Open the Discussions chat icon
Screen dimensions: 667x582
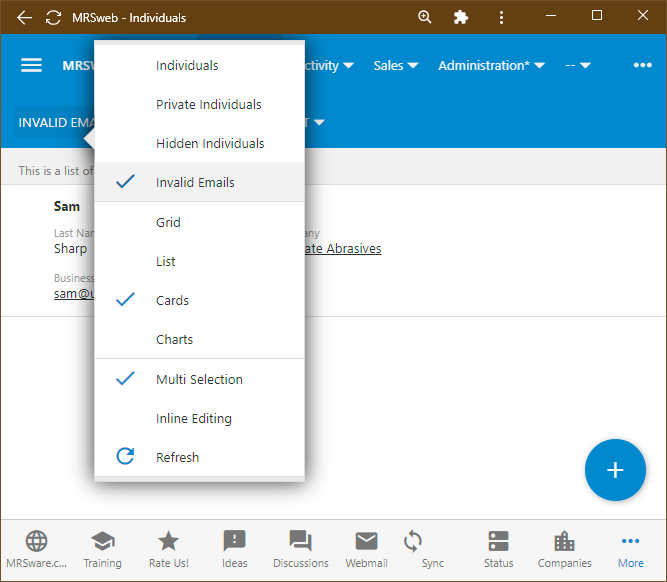click(x=301, y=541)
